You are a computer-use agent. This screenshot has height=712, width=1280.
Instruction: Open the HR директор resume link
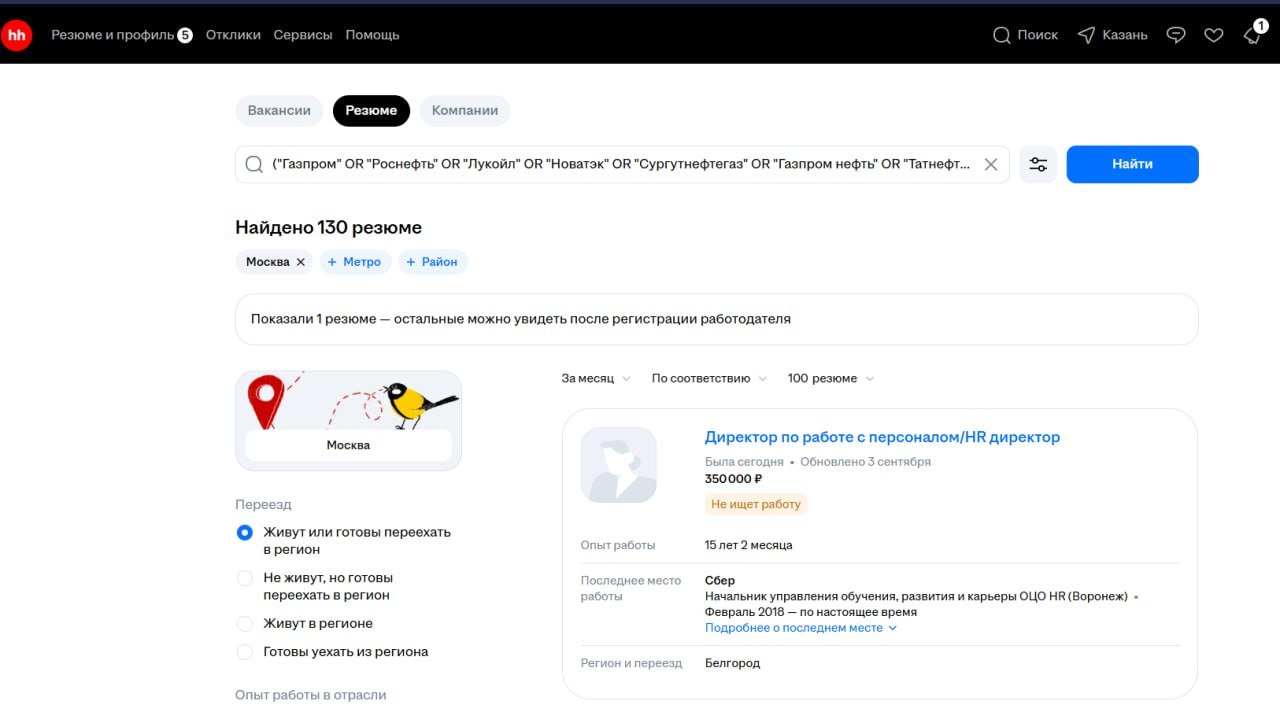pyautogui.click(x=882, y=437)
